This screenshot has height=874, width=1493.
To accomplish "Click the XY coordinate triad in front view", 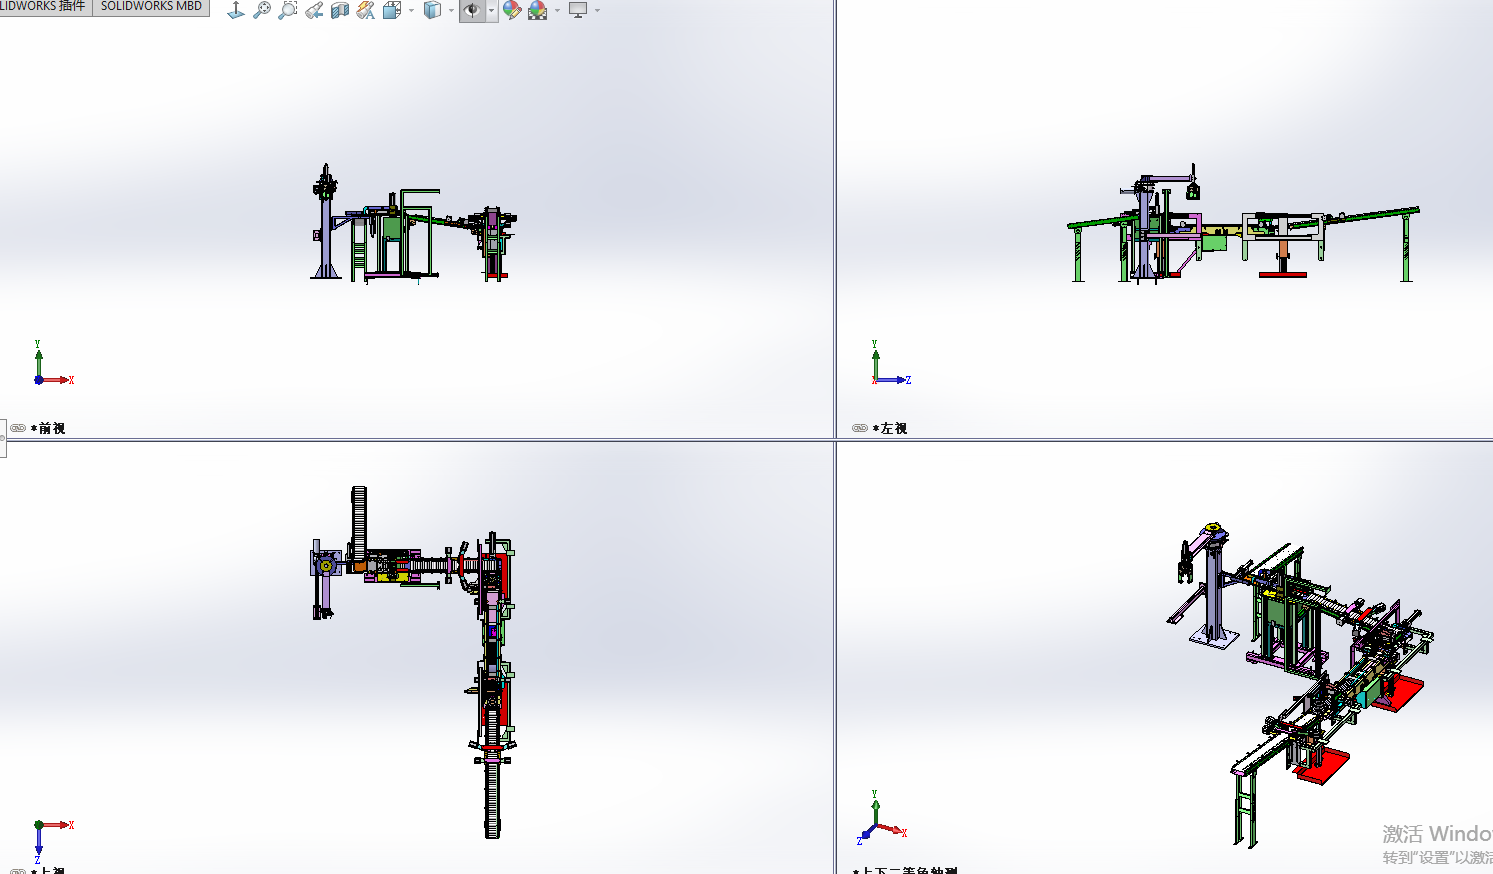I will (53, 363).
